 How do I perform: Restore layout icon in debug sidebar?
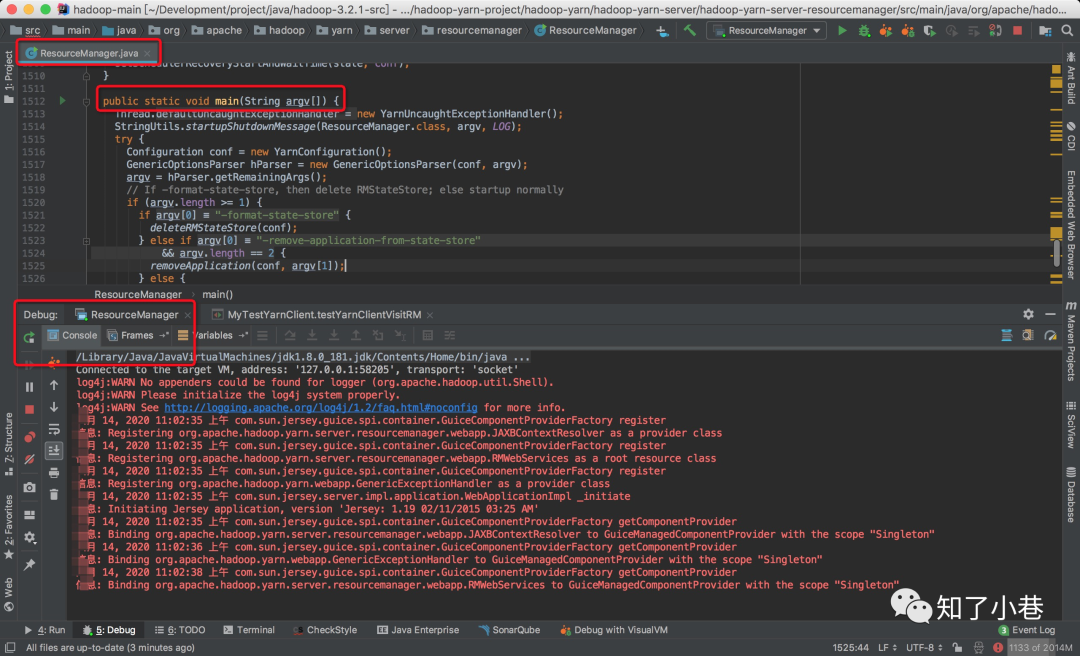[x=30, y=515]
